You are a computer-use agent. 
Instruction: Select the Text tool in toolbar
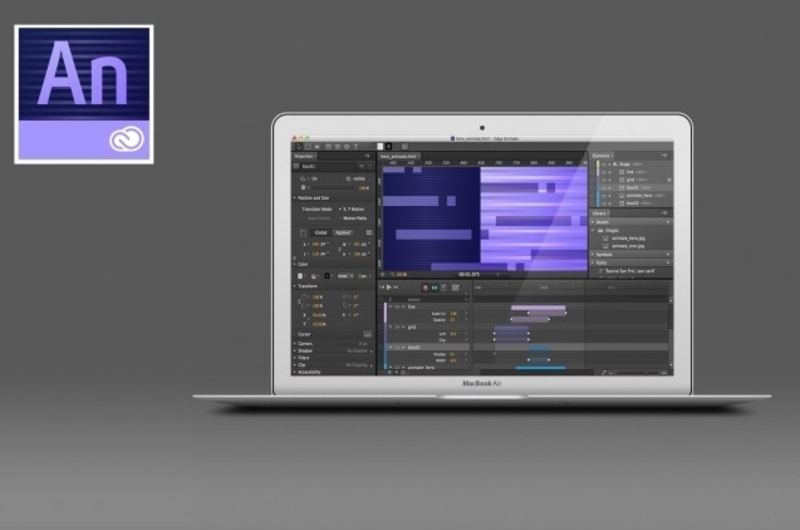point(356,146)
